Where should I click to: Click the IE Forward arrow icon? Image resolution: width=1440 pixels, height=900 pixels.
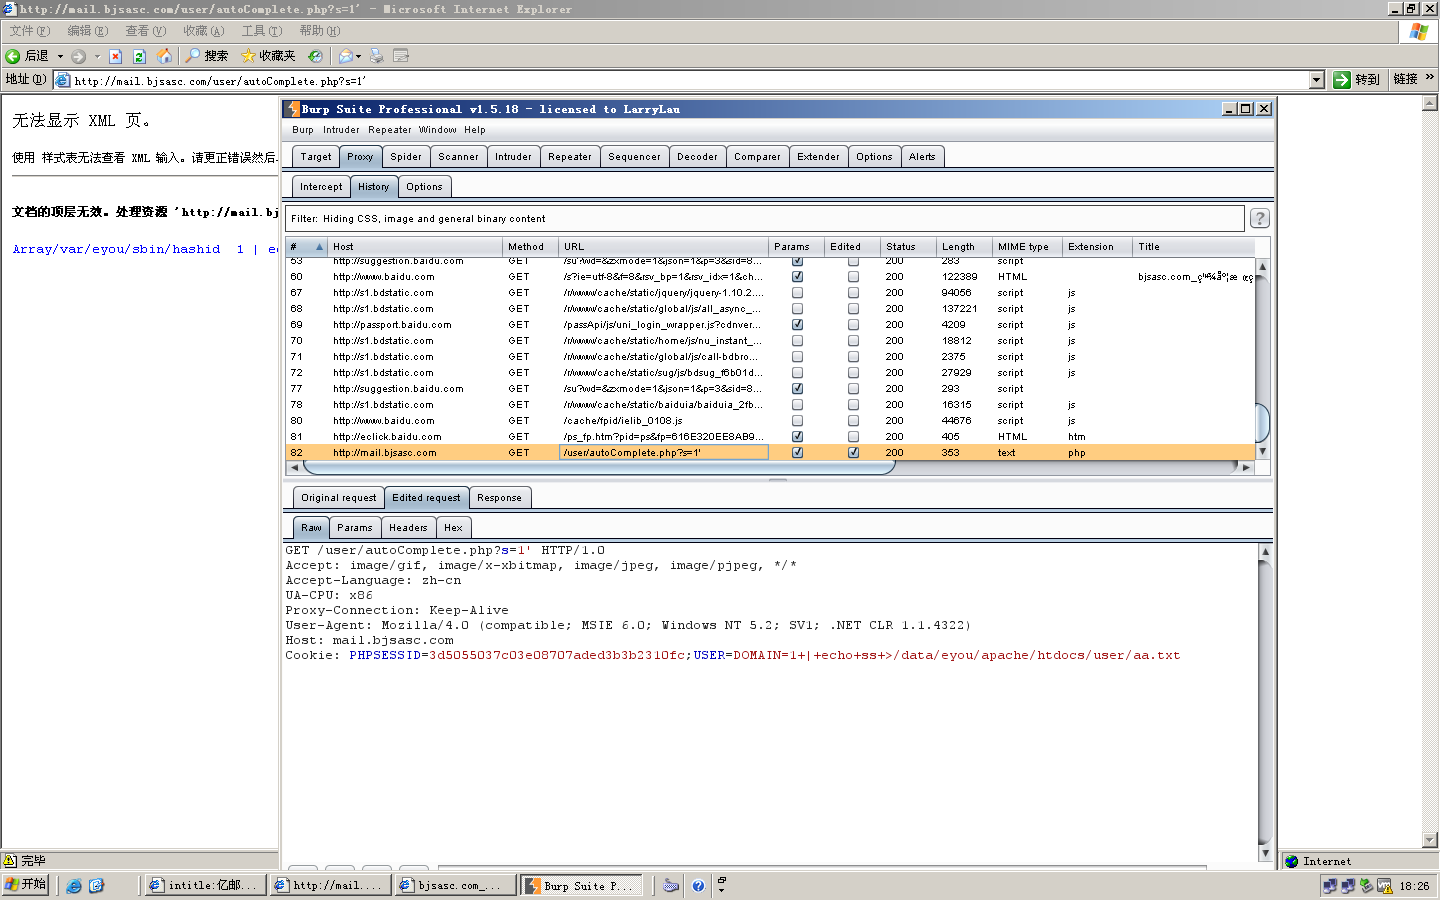pyautogui.click(x=78, y=56)
